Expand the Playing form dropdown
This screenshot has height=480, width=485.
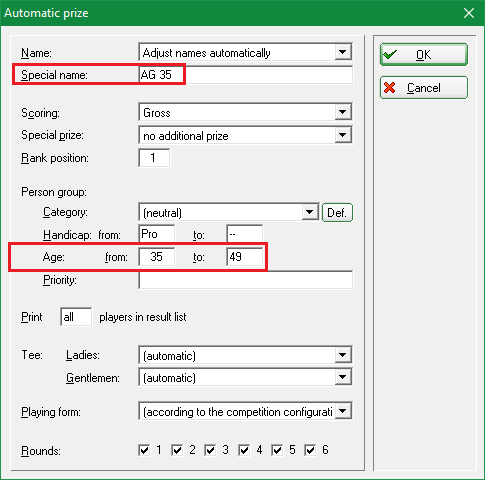[x=343, y=412]
